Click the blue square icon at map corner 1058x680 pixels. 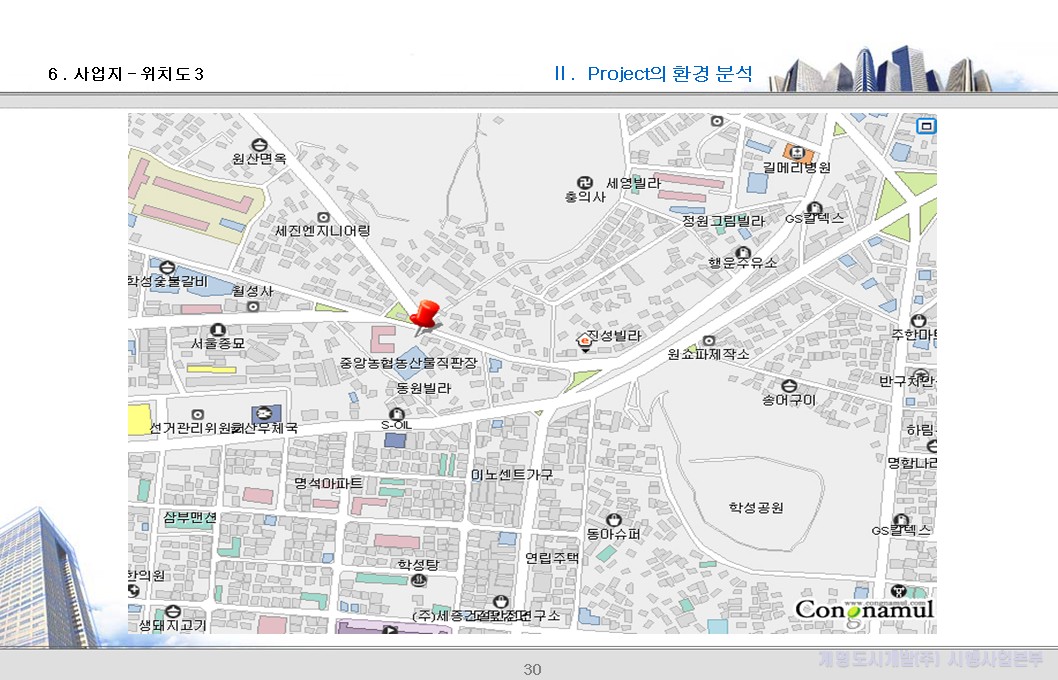tap(926, 125)
